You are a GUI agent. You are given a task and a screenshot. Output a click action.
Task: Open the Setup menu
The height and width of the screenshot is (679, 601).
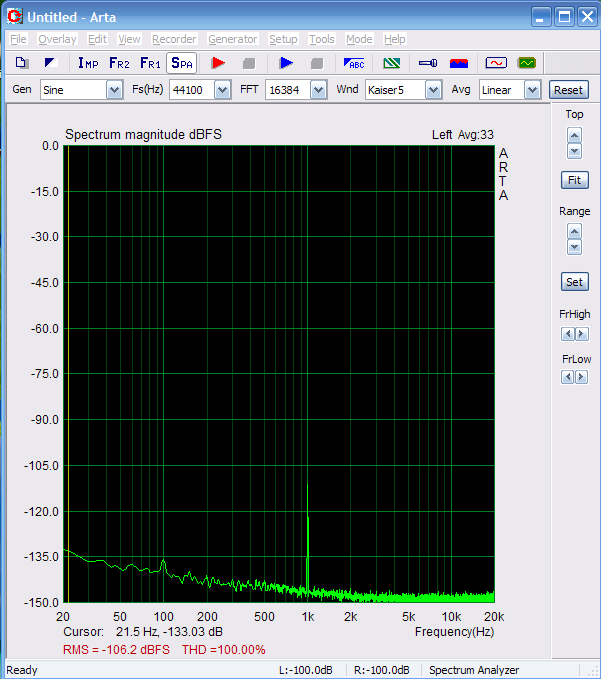283,39
